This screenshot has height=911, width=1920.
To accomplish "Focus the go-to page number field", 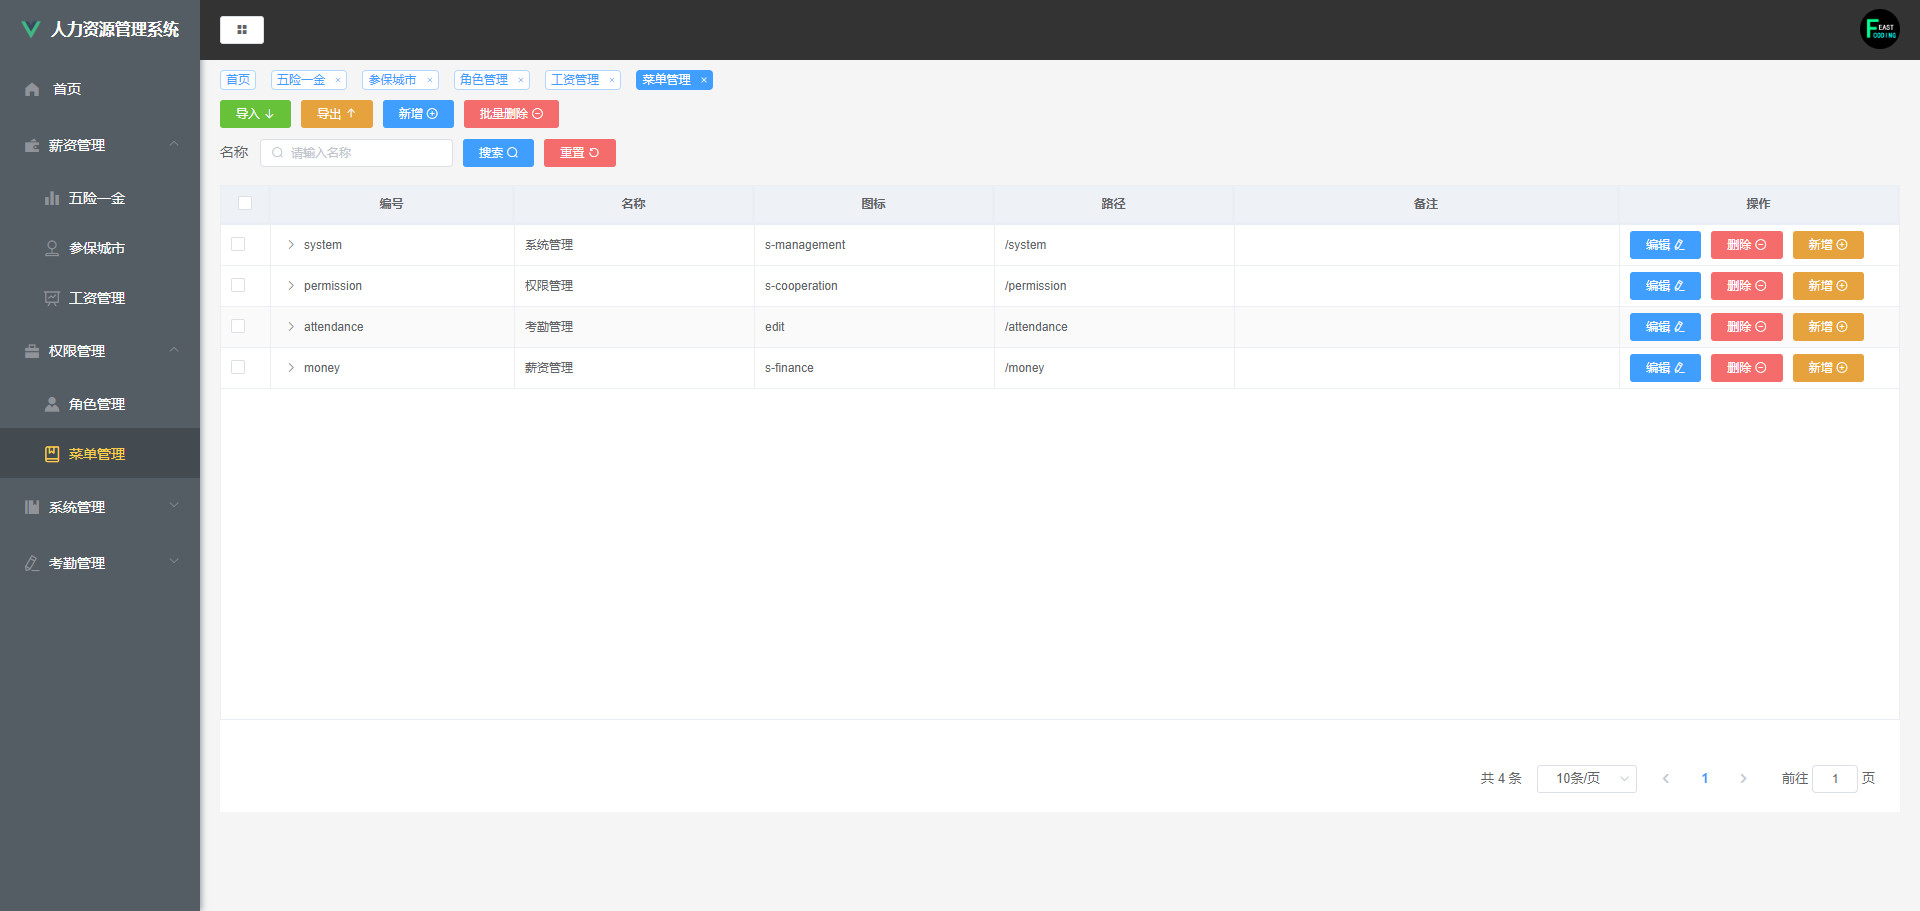I will coord(1835,779).
